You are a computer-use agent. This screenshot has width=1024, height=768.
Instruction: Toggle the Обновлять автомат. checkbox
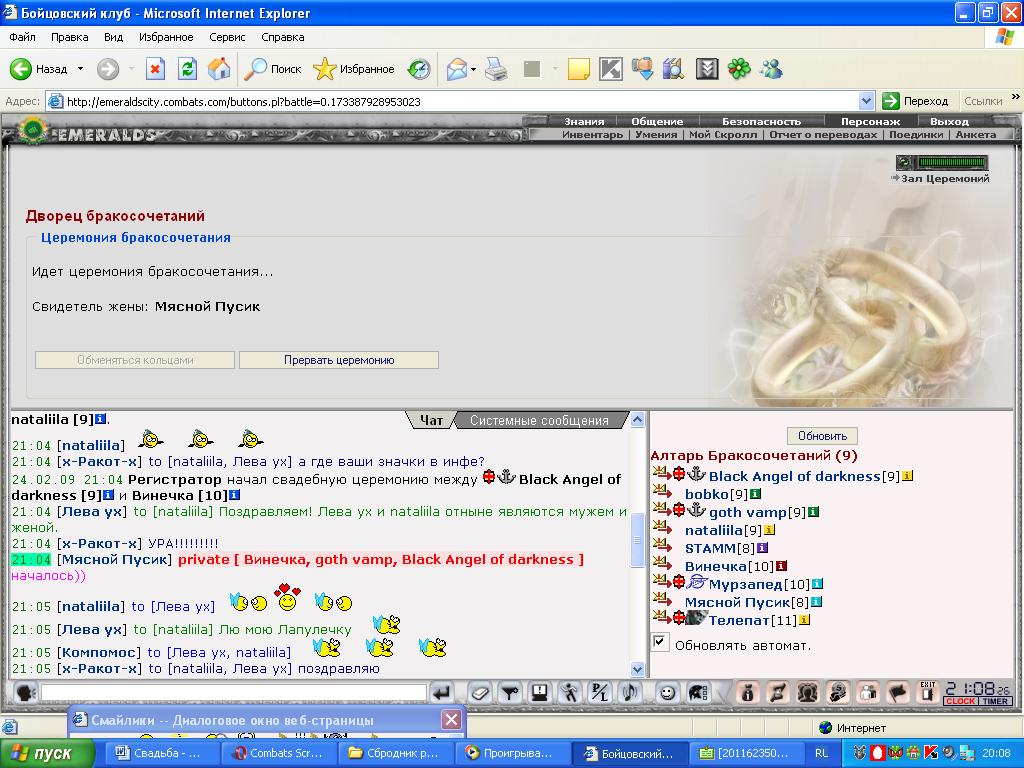(x=660, y=642)
